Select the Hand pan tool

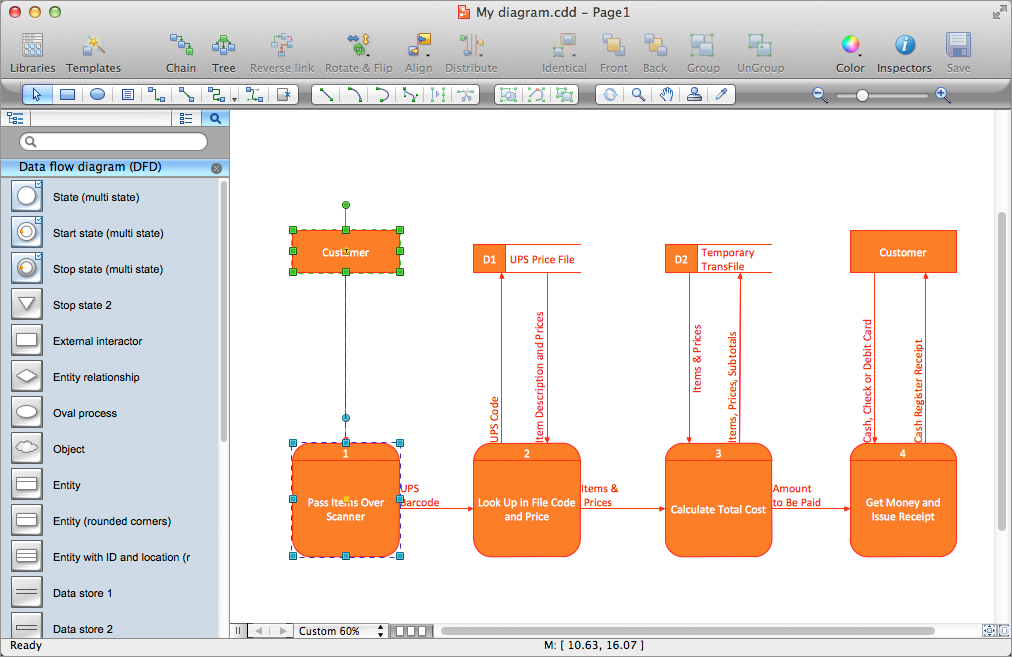tap(667, 95)
